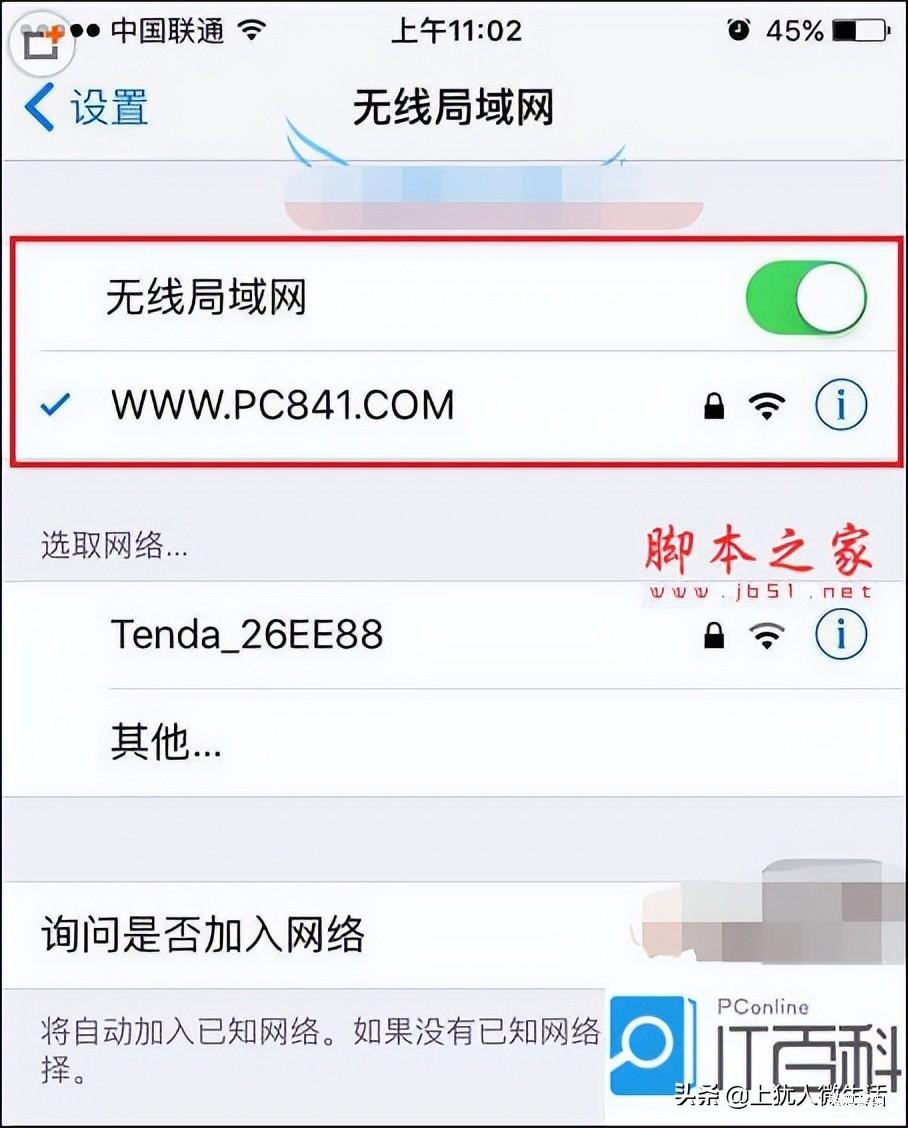Tap lock icon on Tenda_26EE88 row
This screenshot has height=1128, width=908.
tap(714, 635)
